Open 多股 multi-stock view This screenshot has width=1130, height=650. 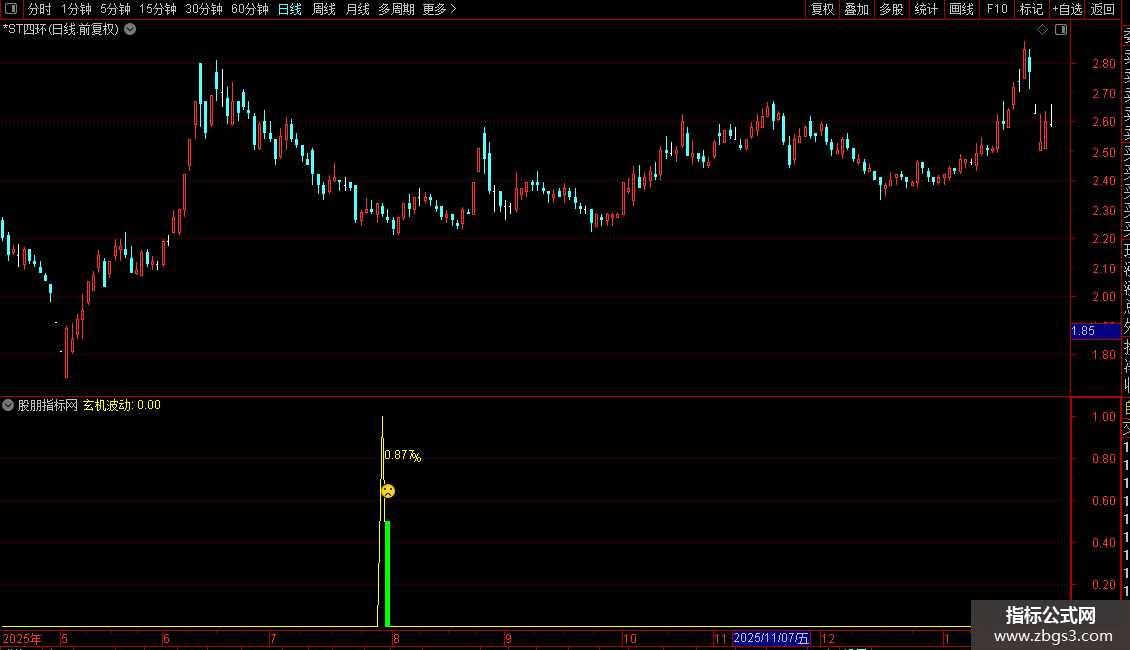(891, 9)
